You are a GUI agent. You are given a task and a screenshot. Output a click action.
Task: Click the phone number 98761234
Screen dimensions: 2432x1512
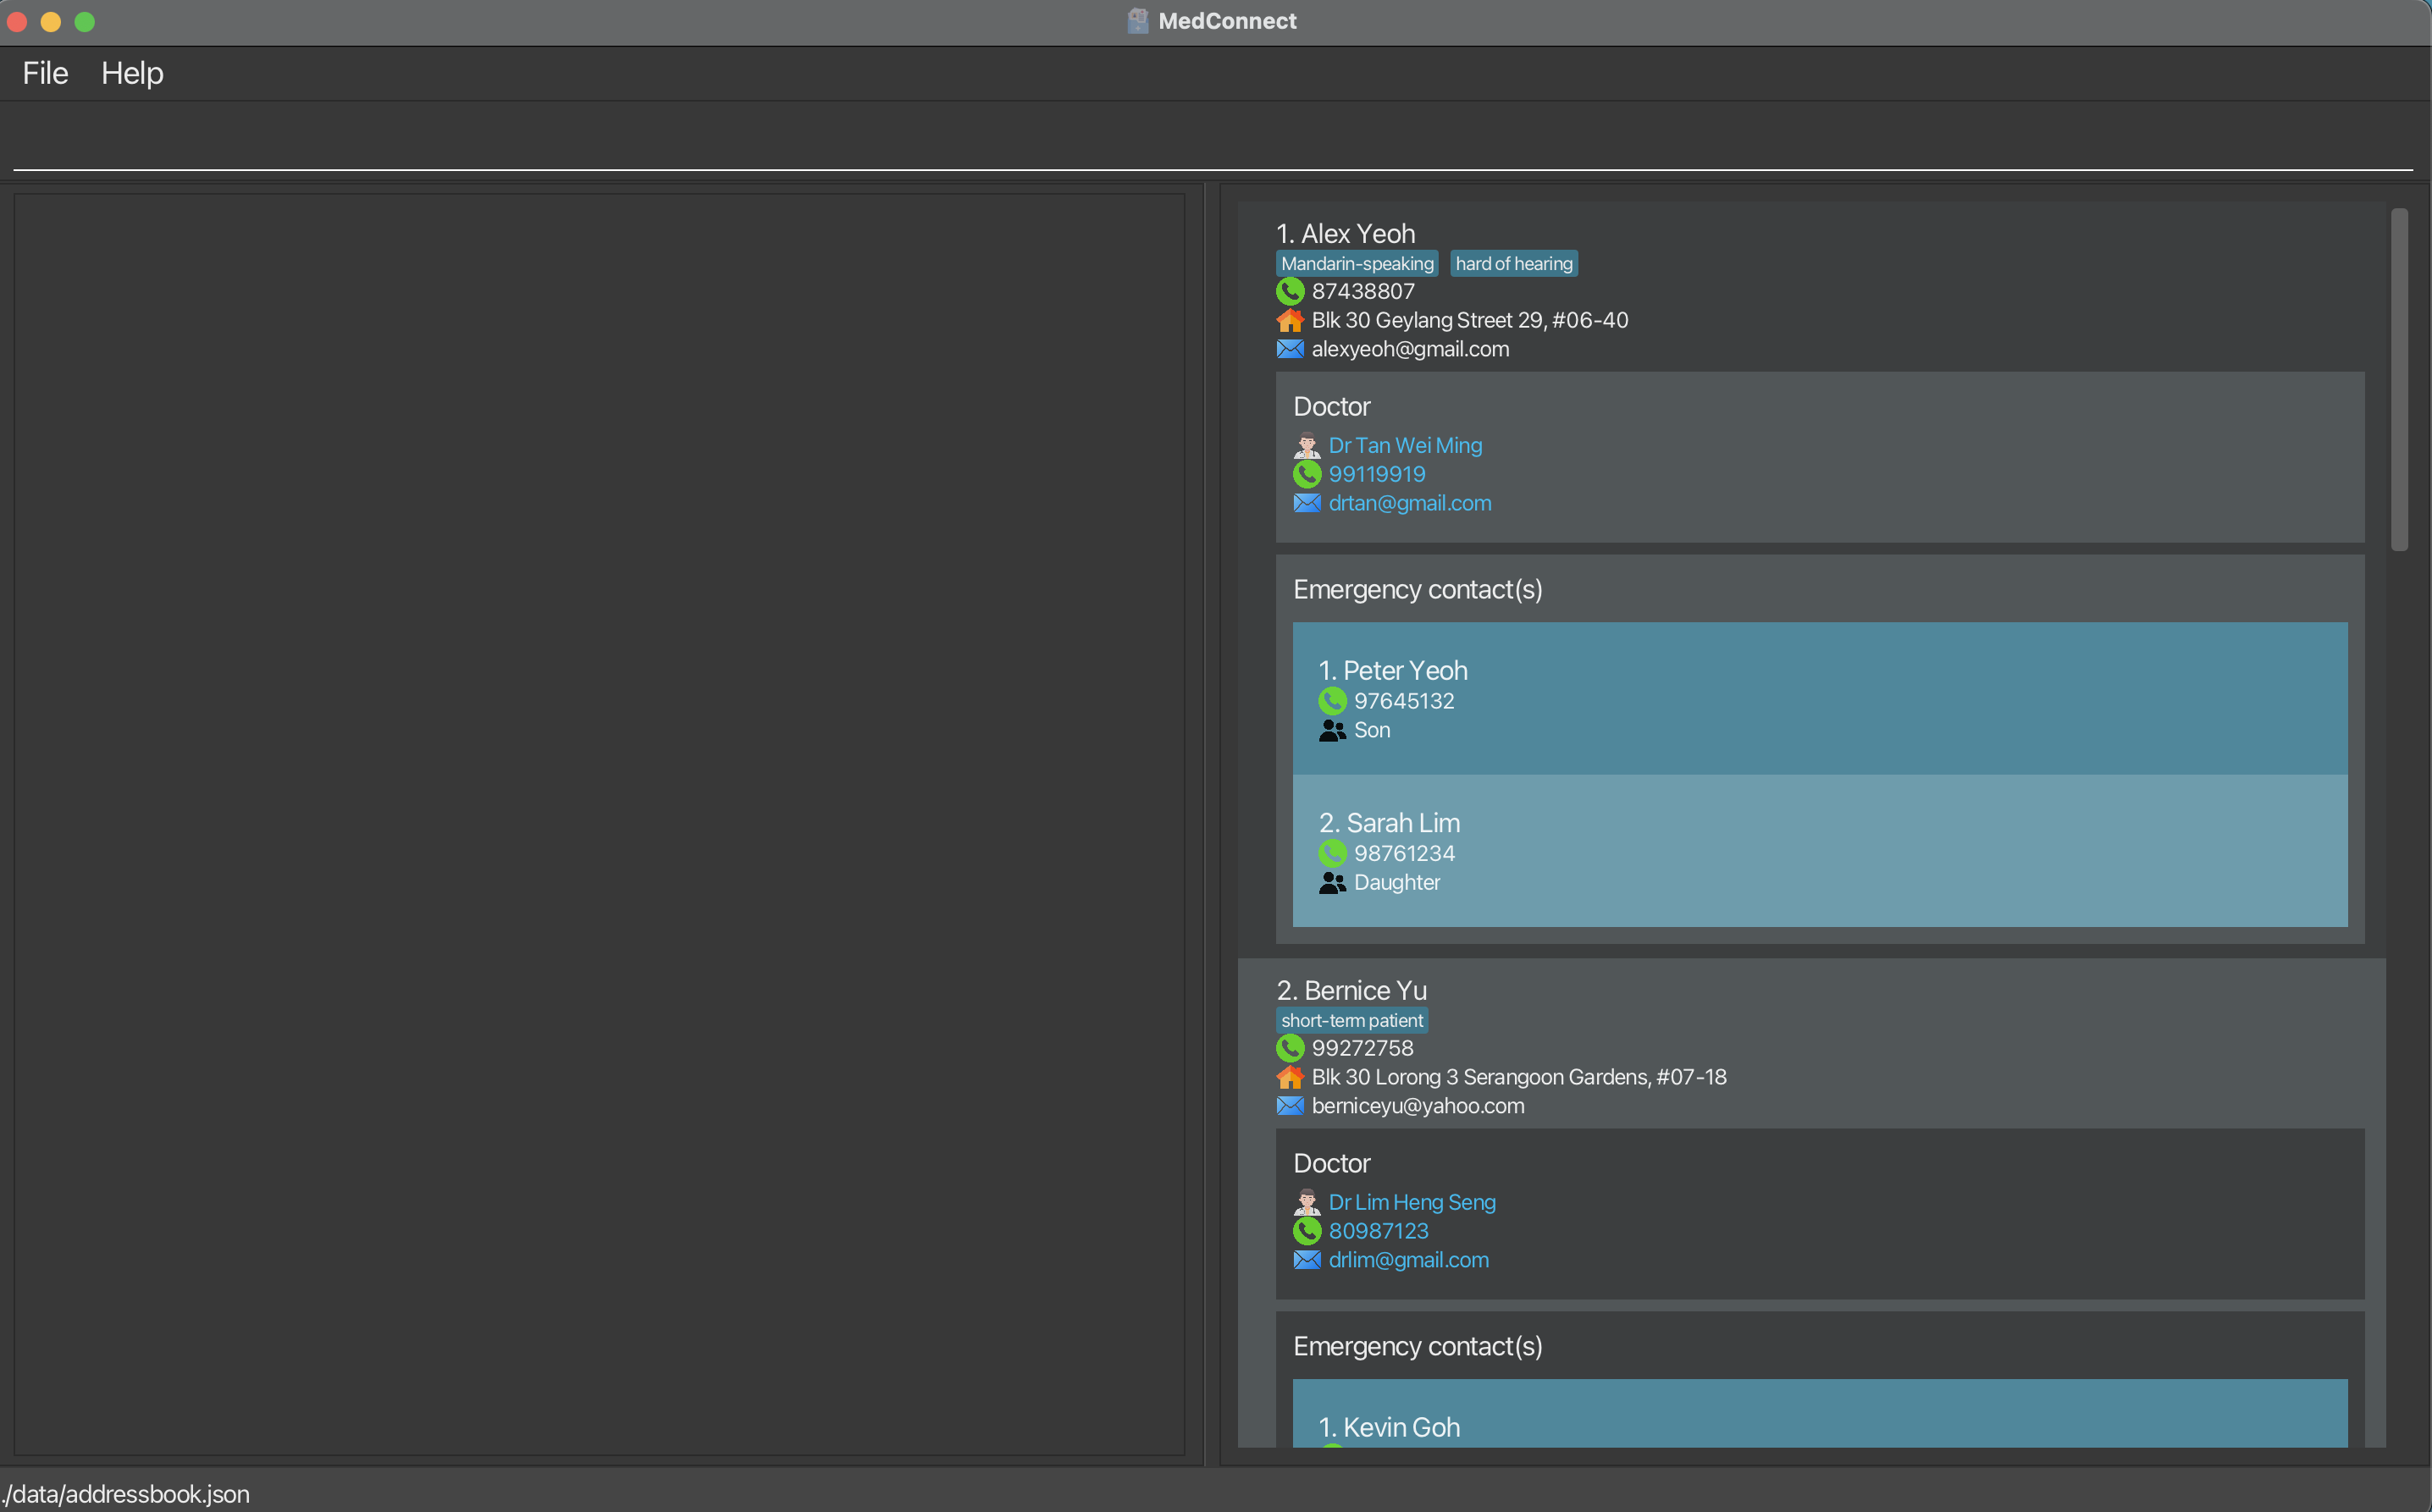(1404, 853)
